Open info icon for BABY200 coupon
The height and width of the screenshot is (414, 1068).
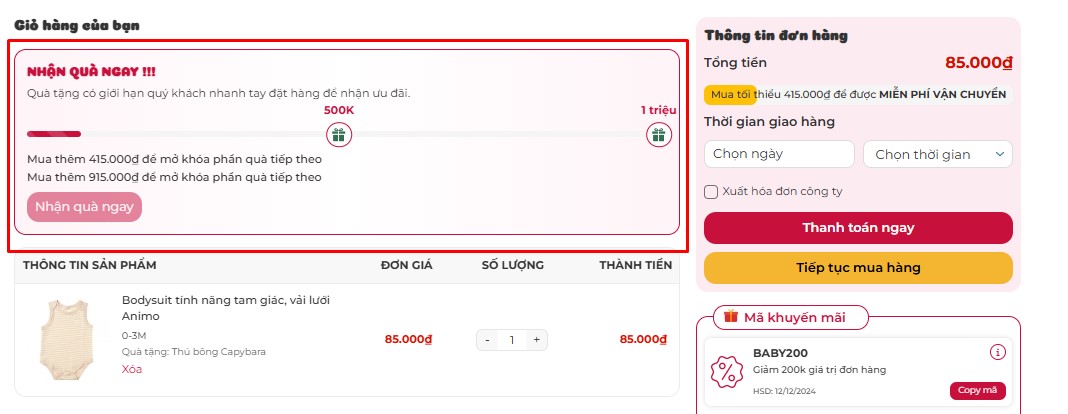pyautogui.click(x=998, y=352)
